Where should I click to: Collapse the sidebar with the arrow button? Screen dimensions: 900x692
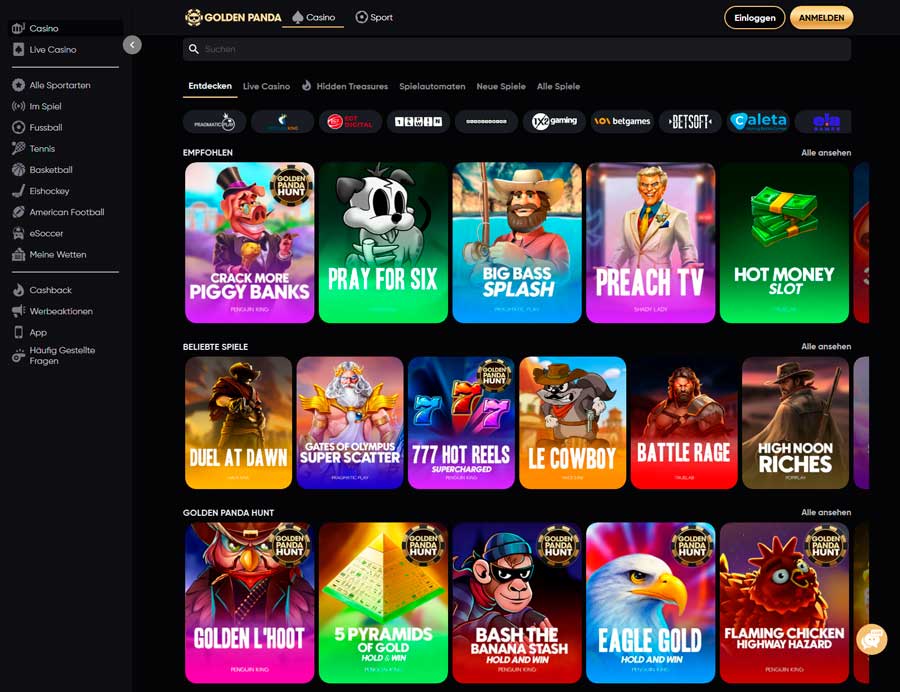tap(132, 45)
